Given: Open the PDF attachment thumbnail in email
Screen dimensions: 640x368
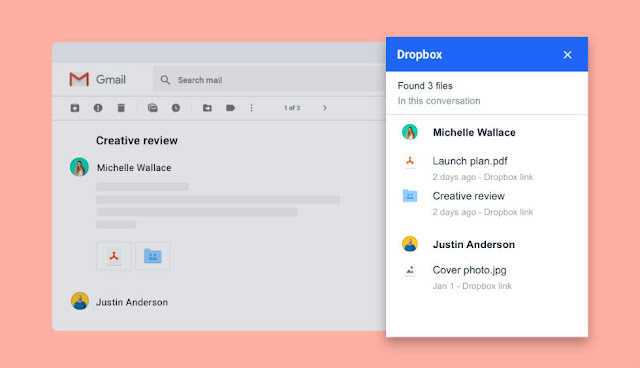Looking at the screenshot, I should click(114, 256).
